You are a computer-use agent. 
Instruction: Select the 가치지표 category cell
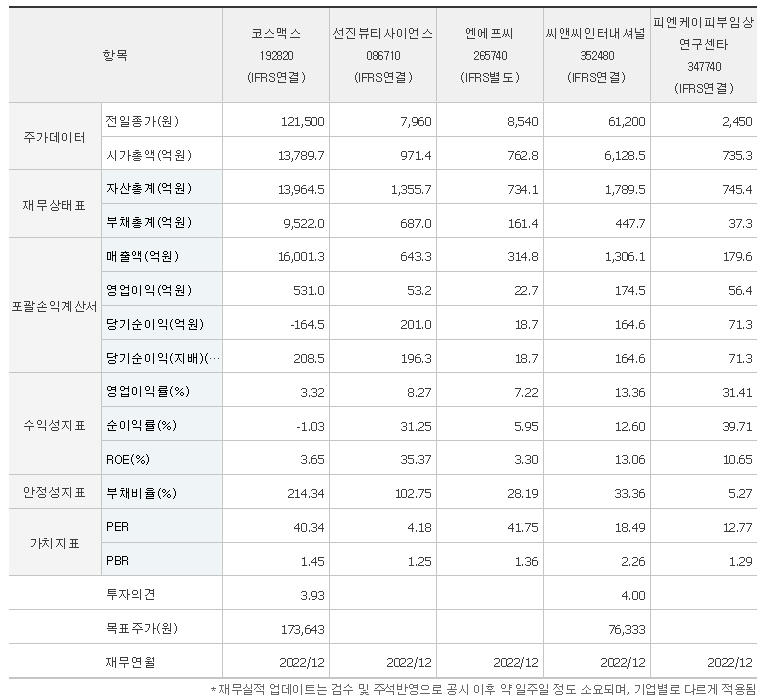55,543
